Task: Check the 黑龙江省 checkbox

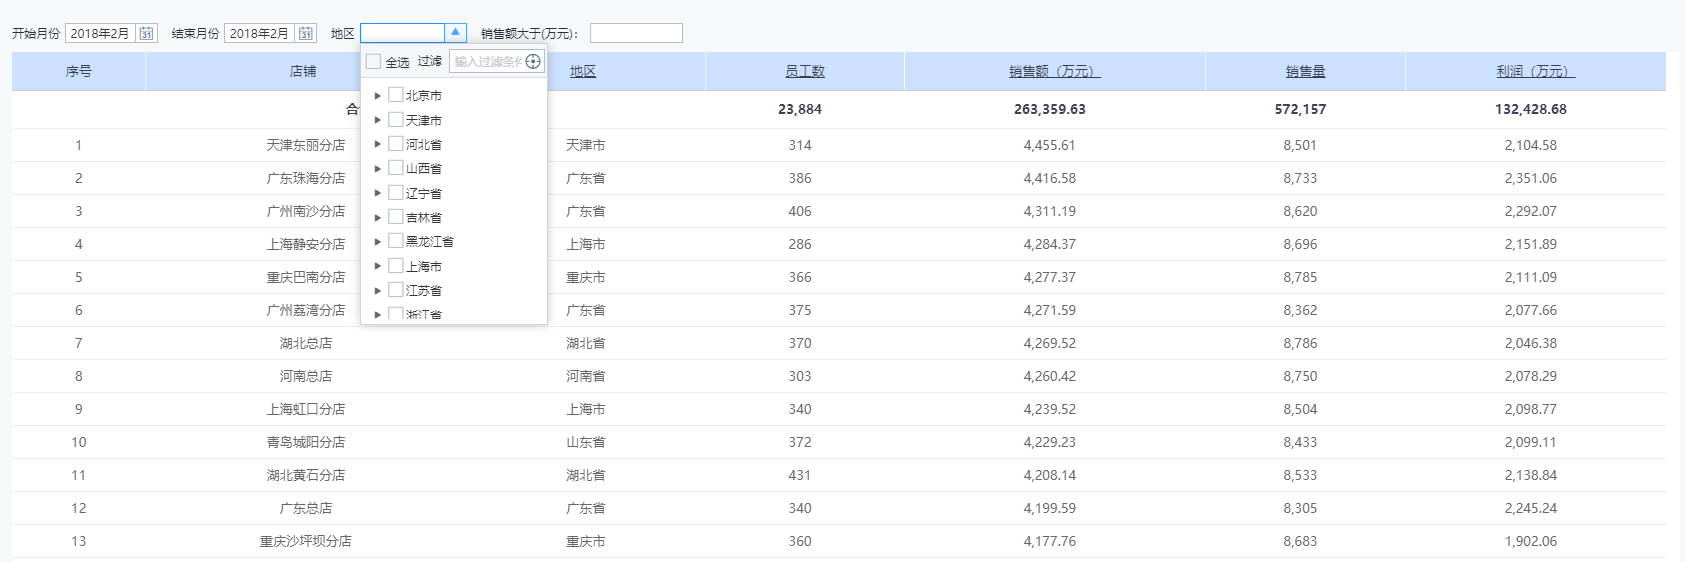Action: coord(395,241)
